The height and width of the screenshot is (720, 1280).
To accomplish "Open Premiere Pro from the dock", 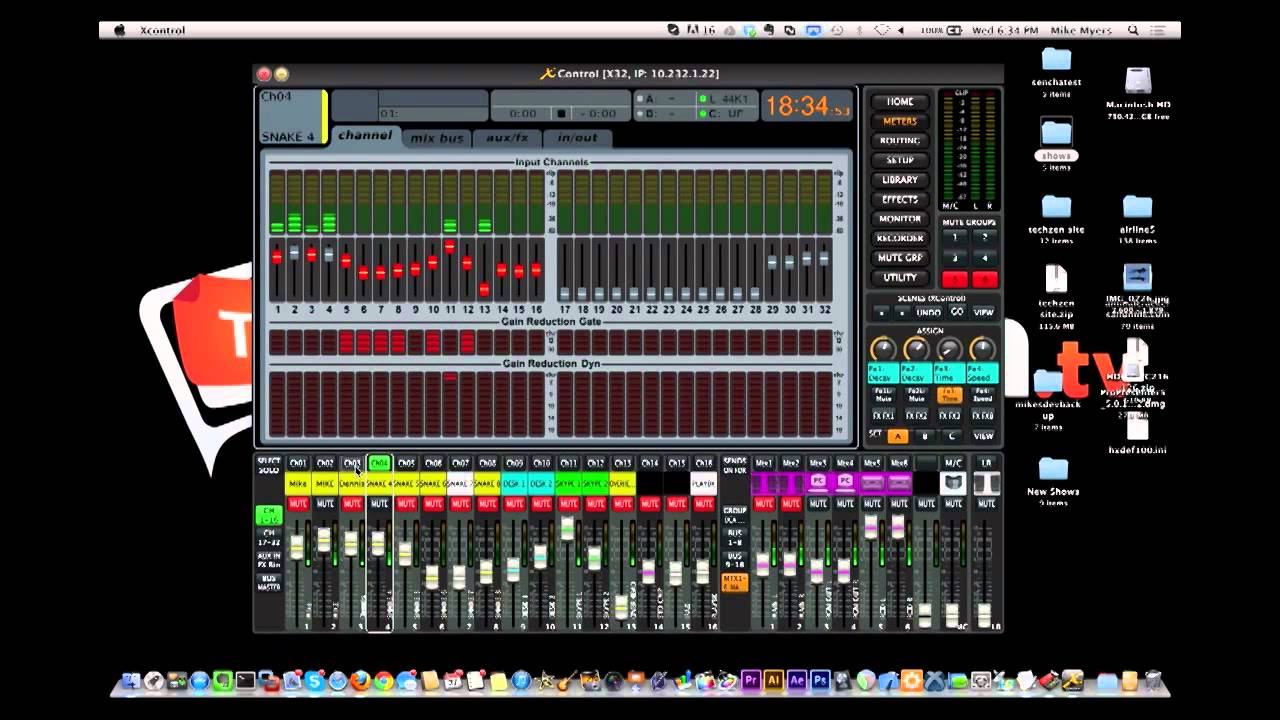I will pyautogui.click(x=751, y=682).
